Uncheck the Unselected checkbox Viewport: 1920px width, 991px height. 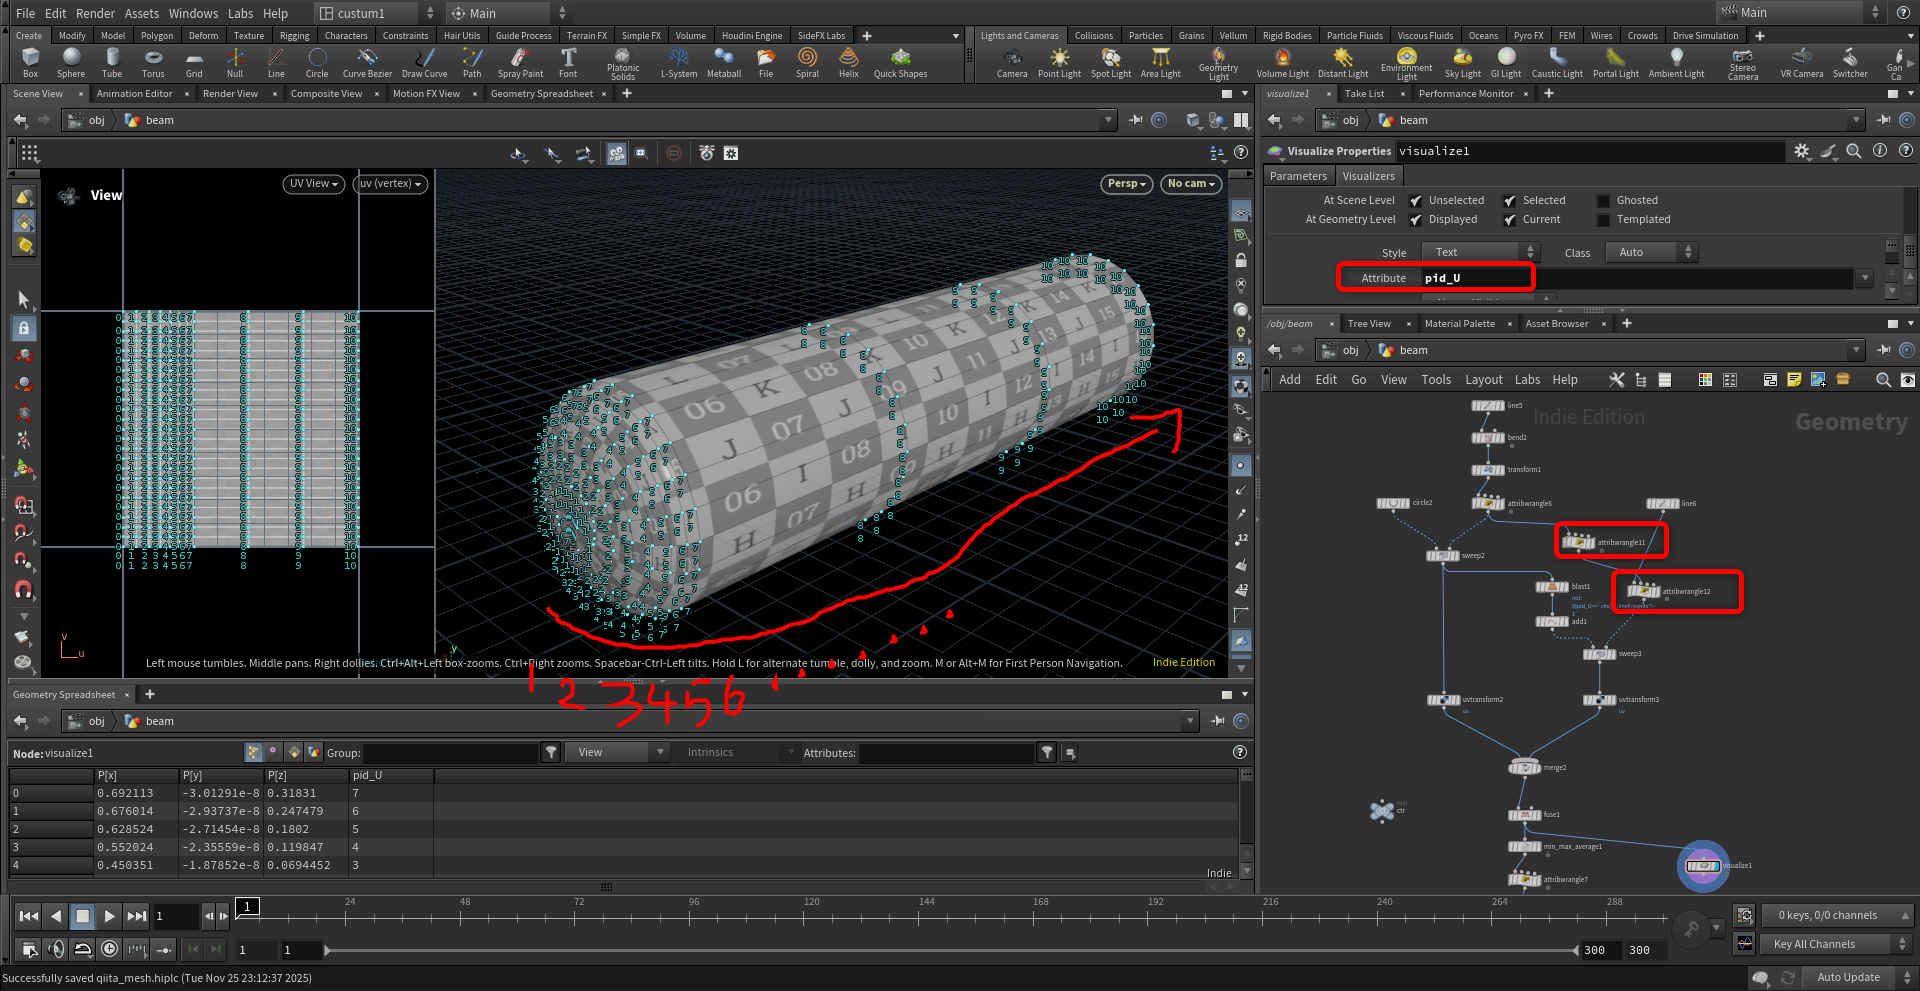[1416, 201]
